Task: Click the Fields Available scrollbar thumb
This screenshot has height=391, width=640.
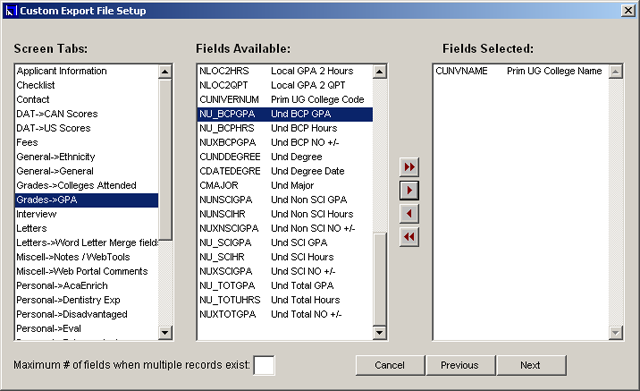Action: tap(379, 279)
